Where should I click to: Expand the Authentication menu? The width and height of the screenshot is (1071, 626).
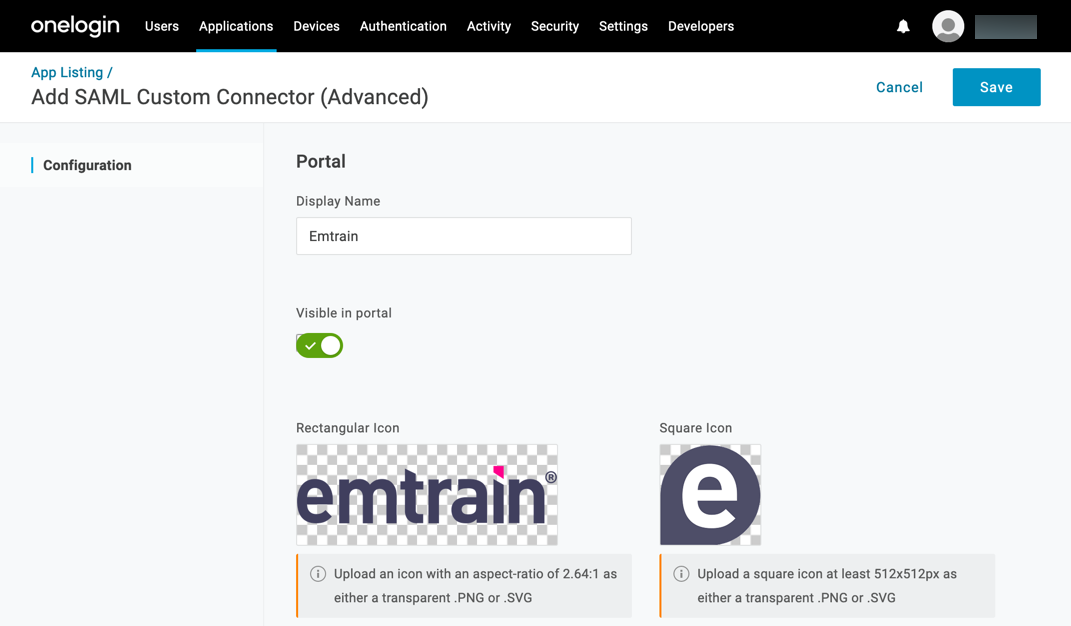403,27
